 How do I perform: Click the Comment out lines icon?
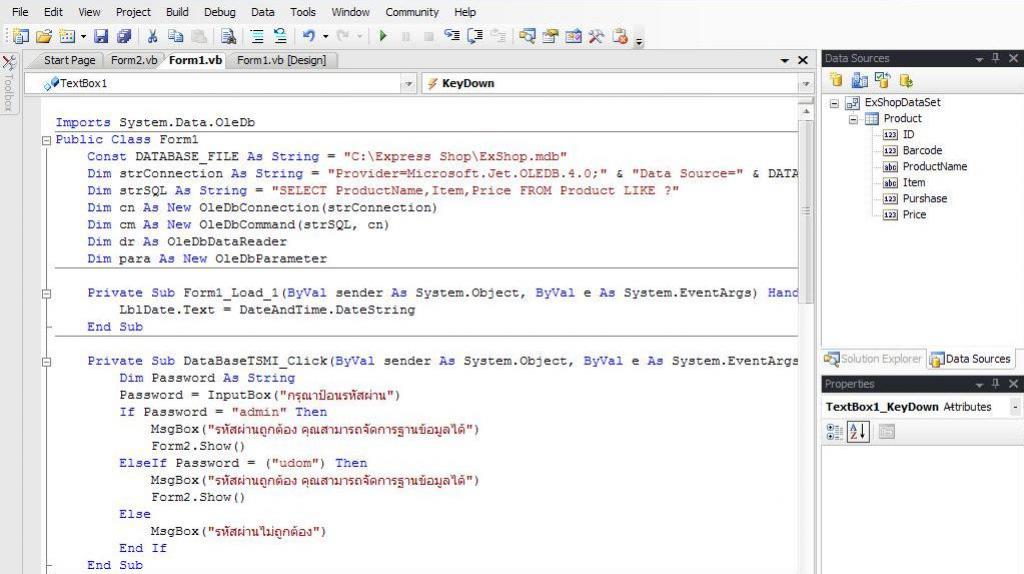(255, 37)
